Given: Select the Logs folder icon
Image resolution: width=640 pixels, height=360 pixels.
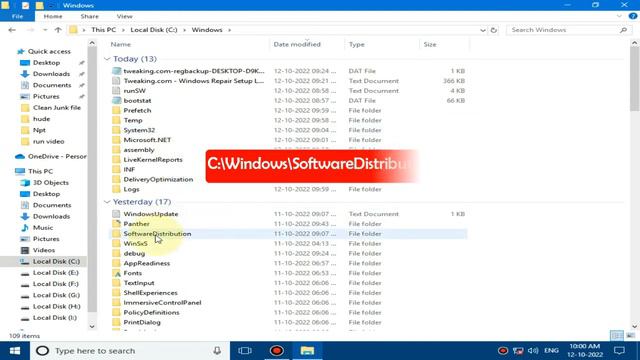Looking at the screenshot, I should point(116,189).
